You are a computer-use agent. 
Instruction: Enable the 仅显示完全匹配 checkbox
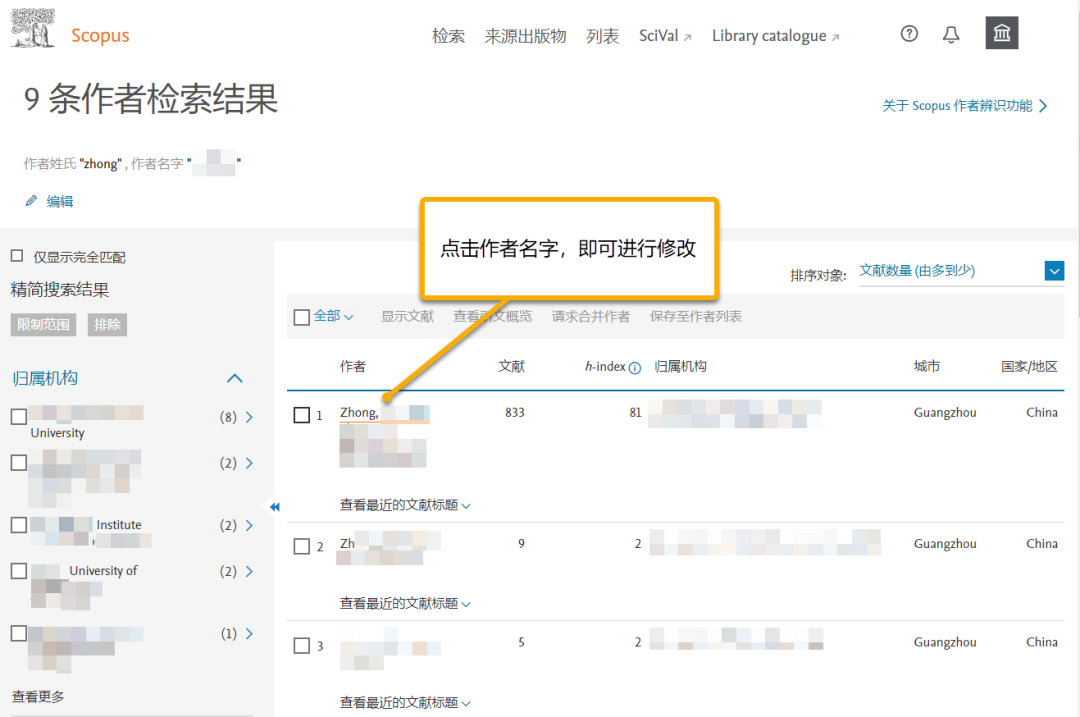point(17,256)
